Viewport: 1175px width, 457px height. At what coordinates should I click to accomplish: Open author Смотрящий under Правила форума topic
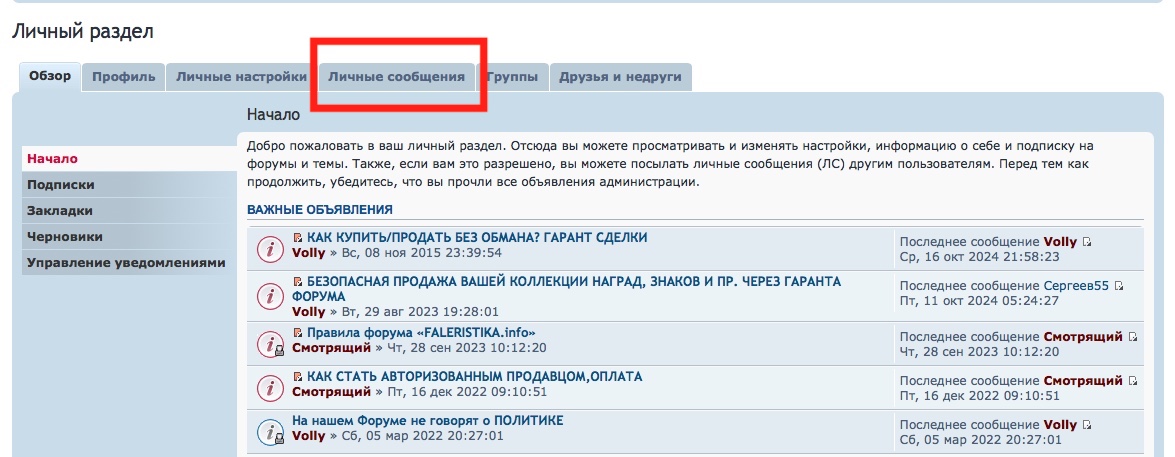pos(331,348)
